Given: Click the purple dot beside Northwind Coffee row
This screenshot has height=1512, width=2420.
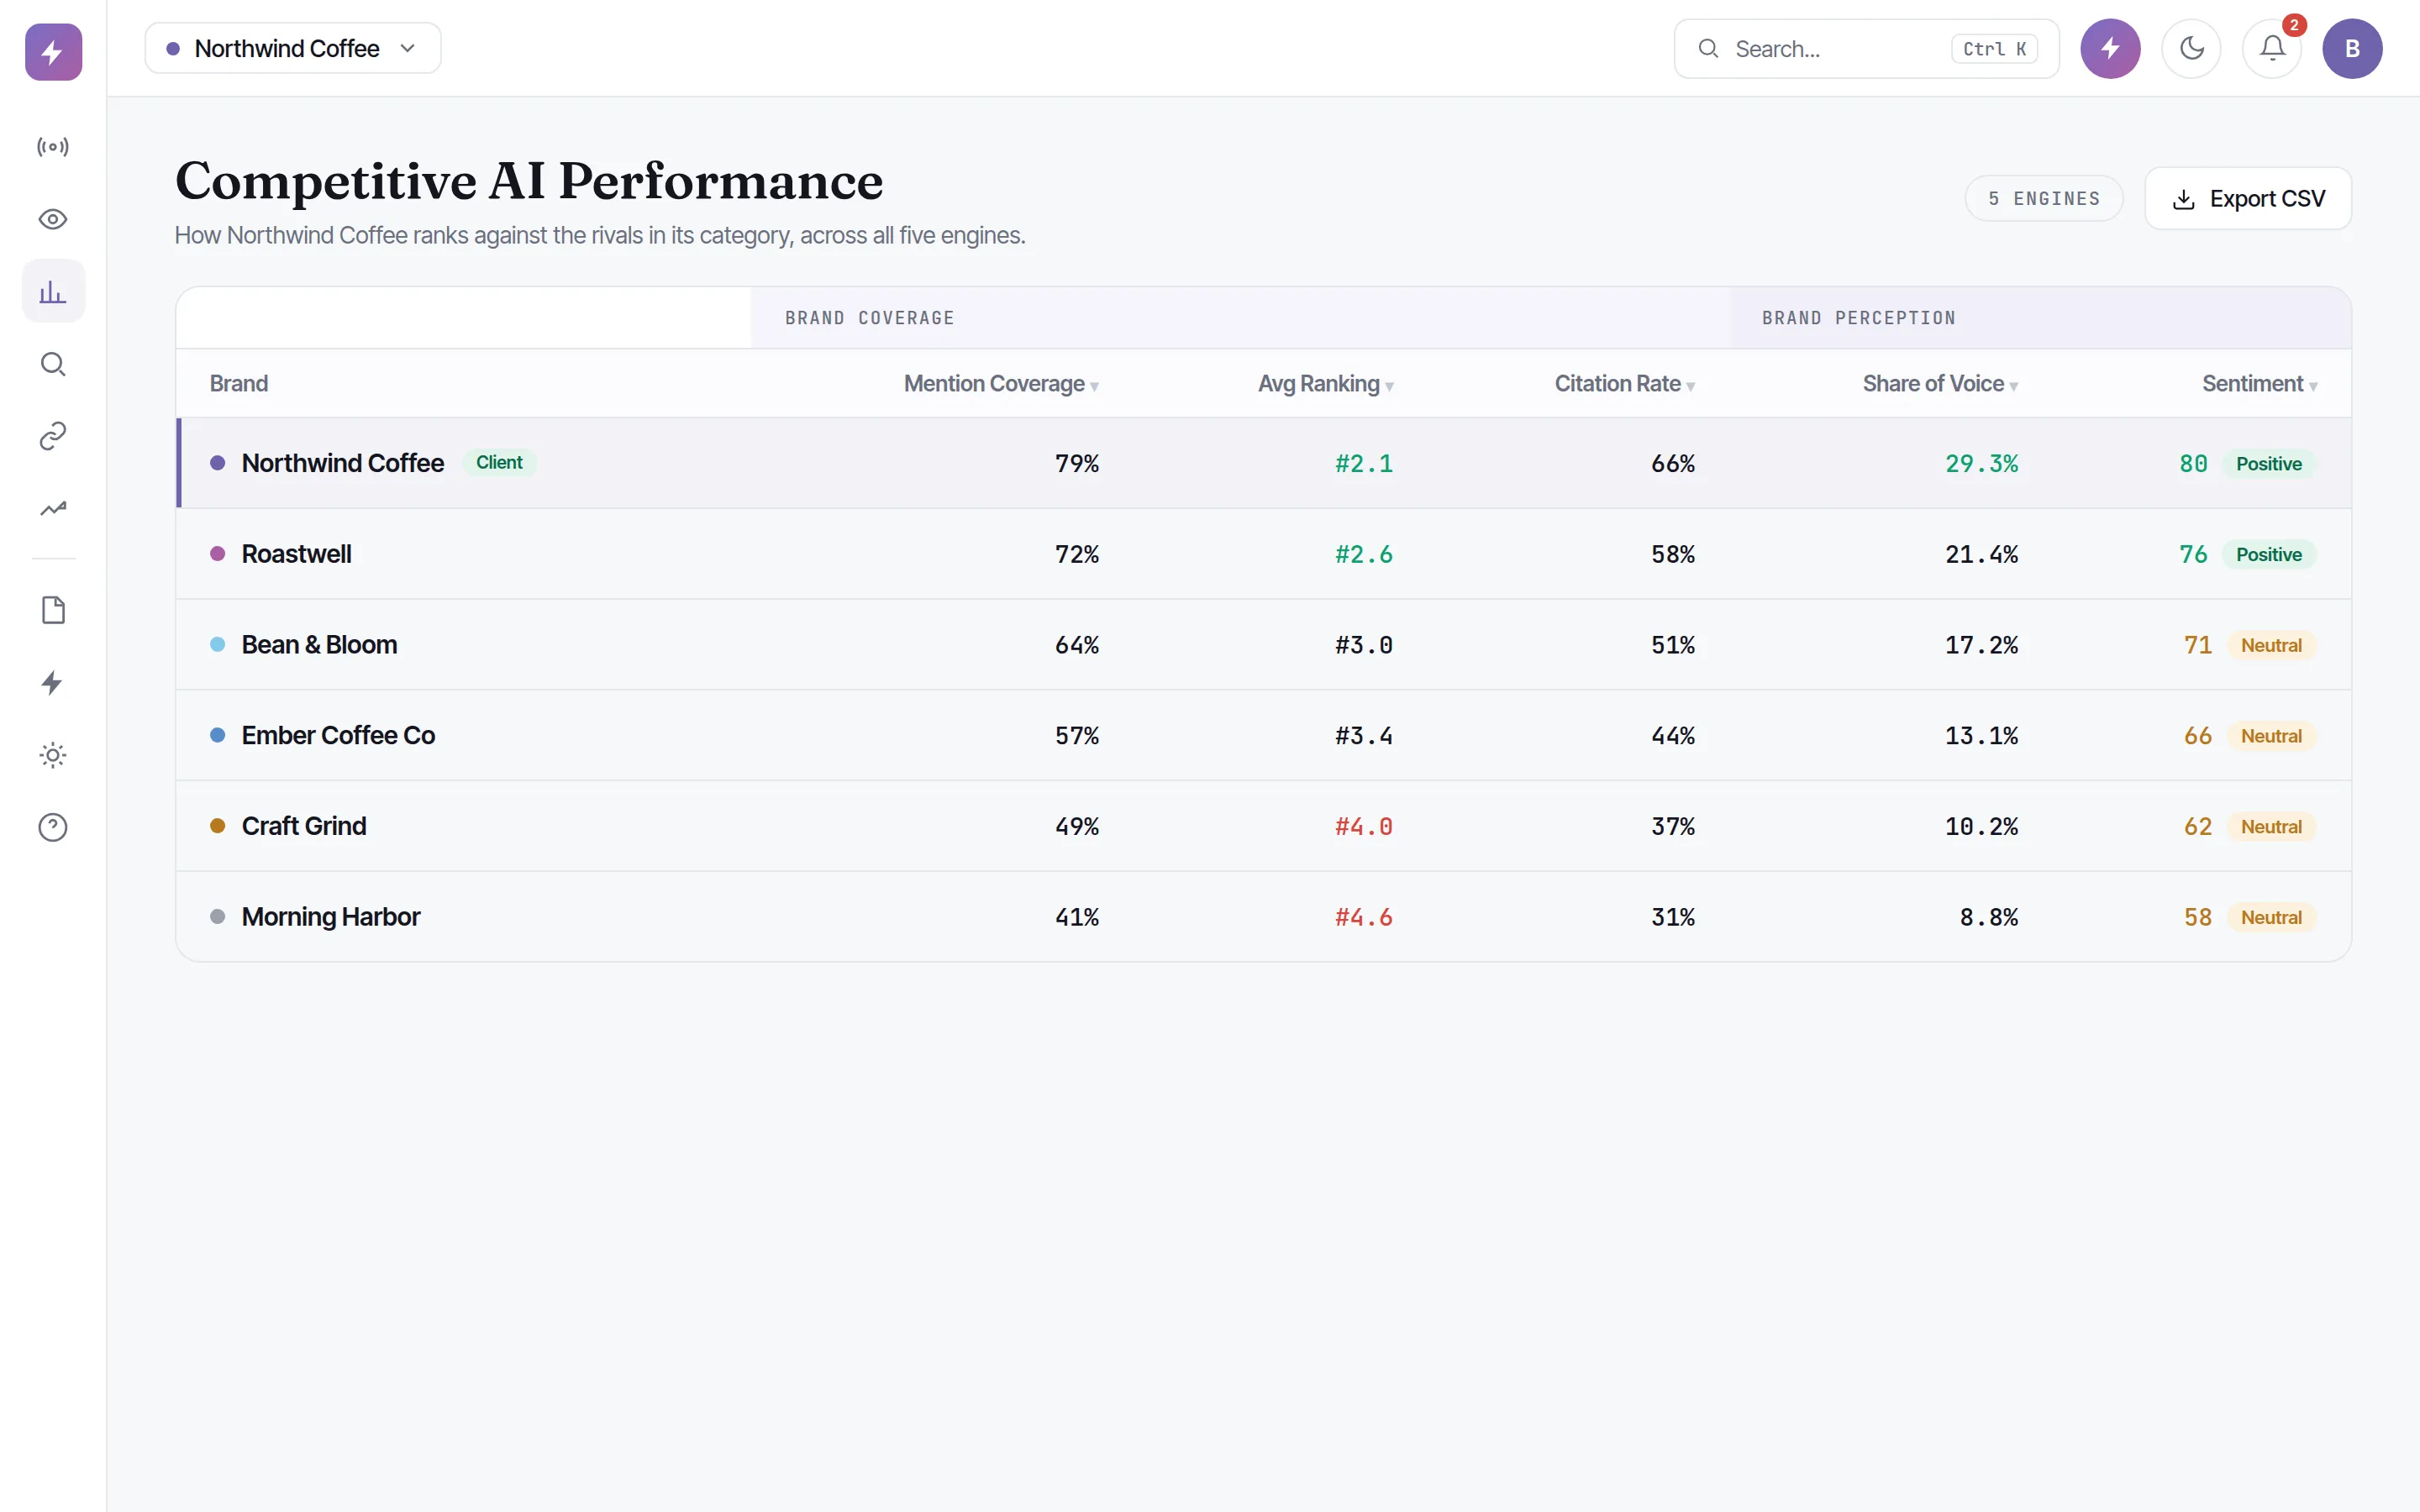Looking at the screenshot, I should pos(217,463).
